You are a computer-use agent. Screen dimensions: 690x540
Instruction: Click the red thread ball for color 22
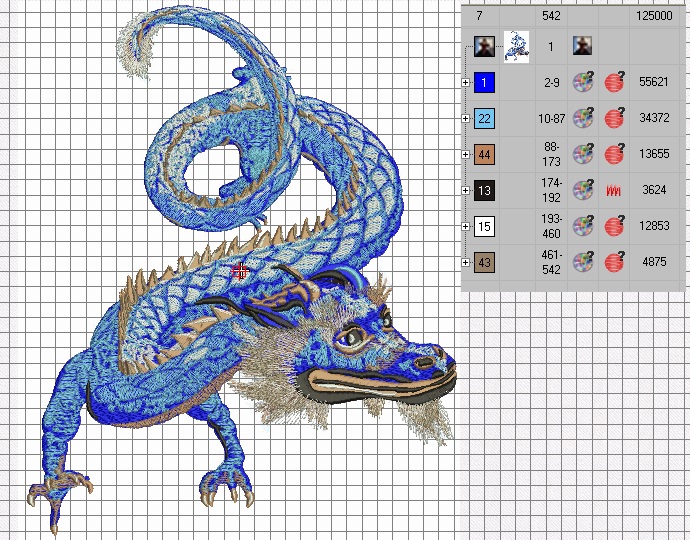click(x=614, y=118)
